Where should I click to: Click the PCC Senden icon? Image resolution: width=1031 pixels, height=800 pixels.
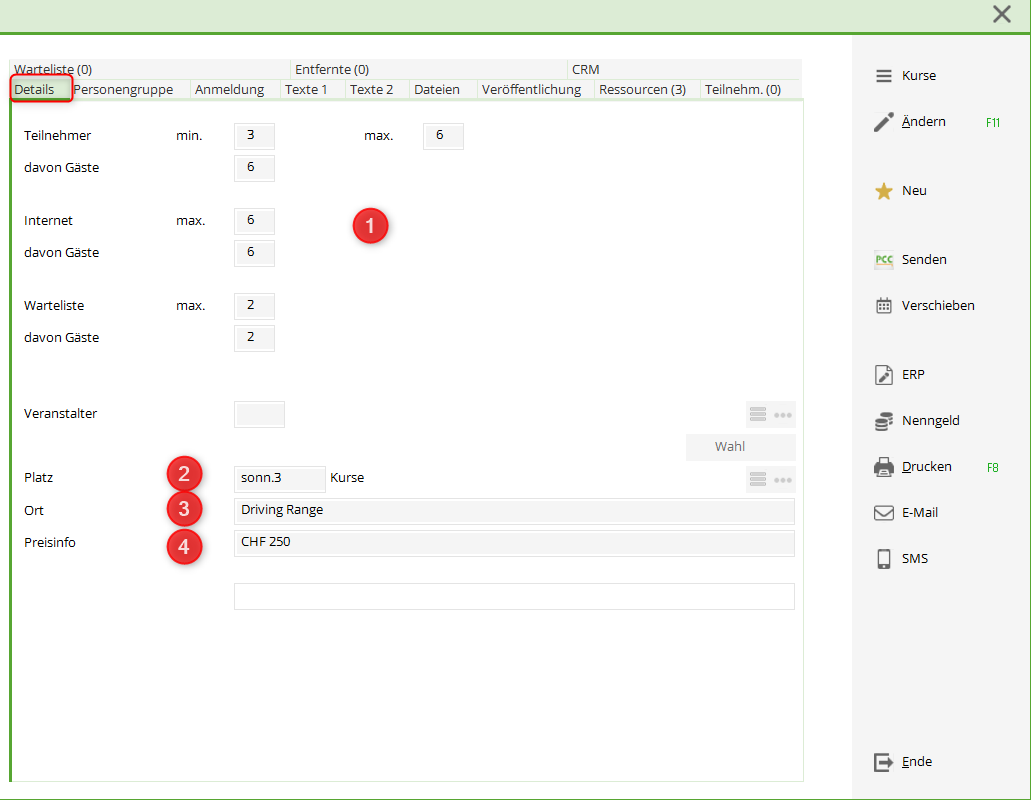[883, 260]
